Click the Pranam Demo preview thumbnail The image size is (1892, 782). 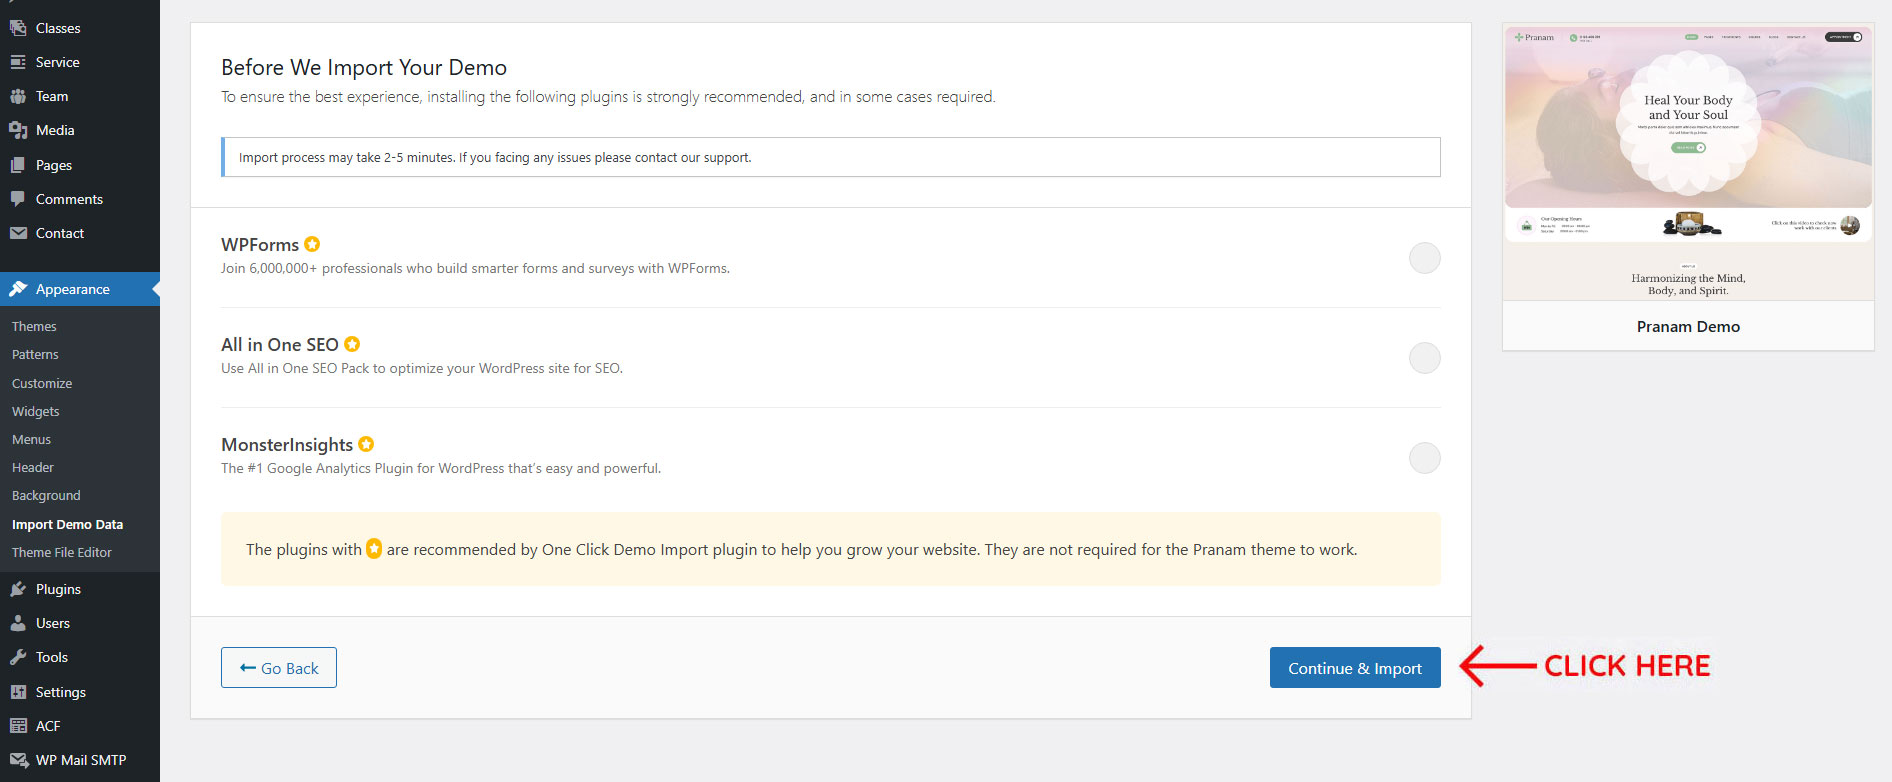coord(1688,163)
